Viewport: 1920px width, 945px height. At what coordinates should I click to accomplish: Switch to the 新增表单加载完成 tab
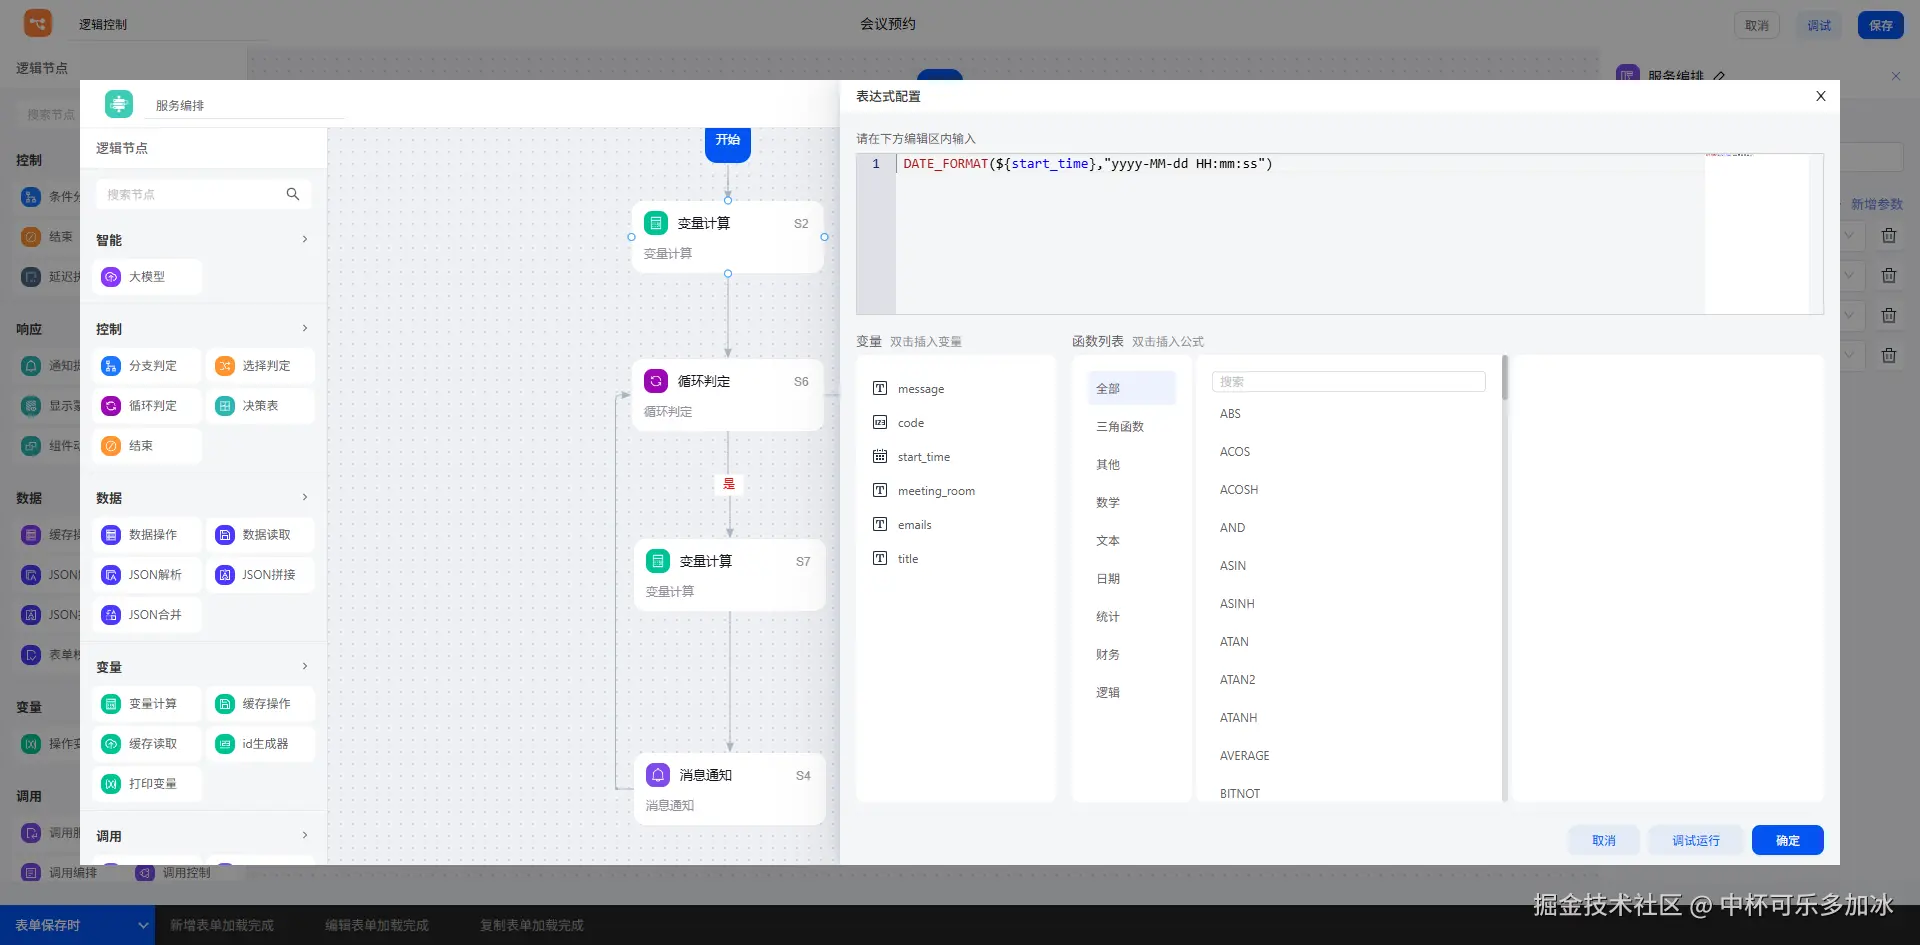coord(222,926)
